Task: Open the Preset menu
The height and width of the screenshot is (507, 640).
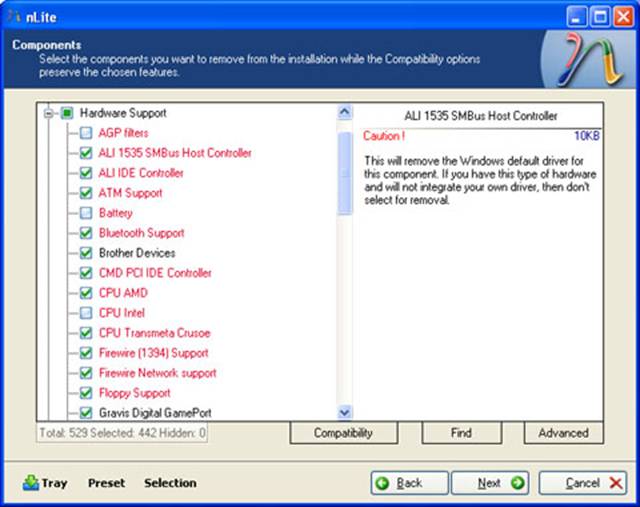Action: point(106,483)
